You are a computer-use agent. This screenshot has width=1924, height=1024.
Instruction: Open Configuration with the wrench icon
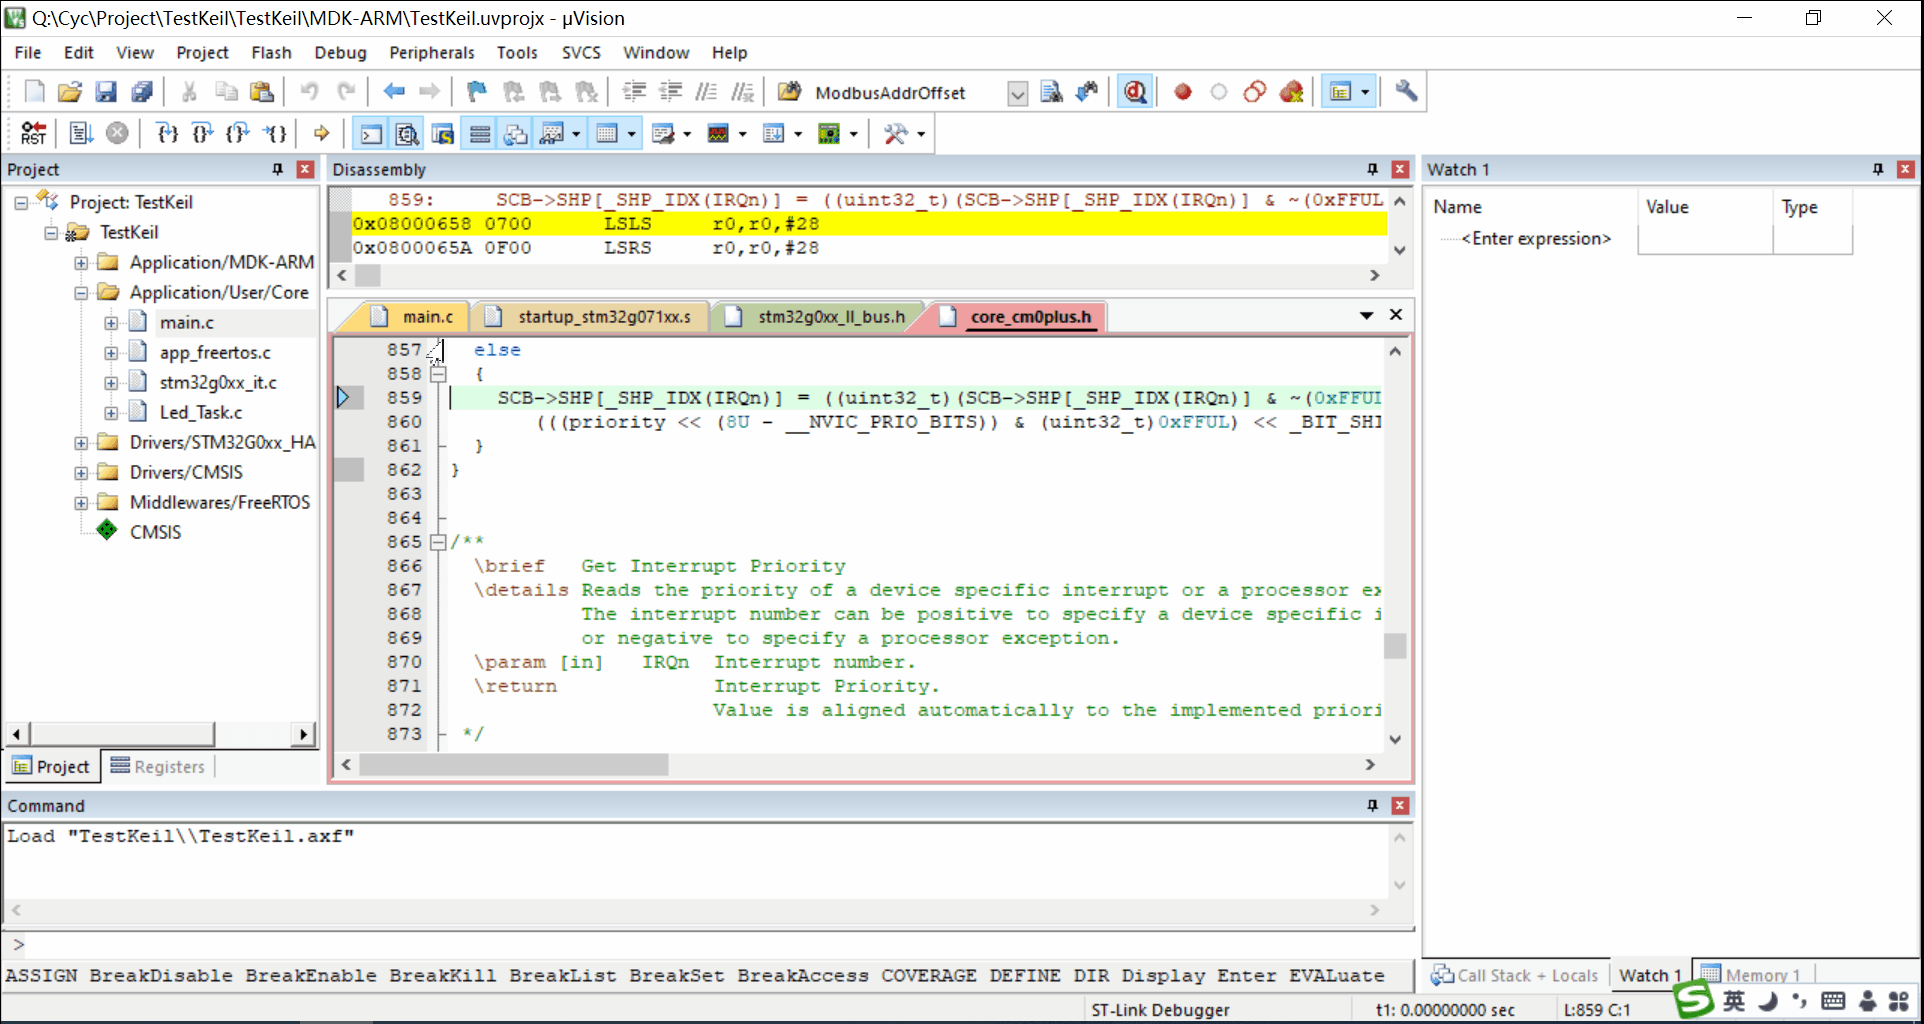[x=1406, y=92]
